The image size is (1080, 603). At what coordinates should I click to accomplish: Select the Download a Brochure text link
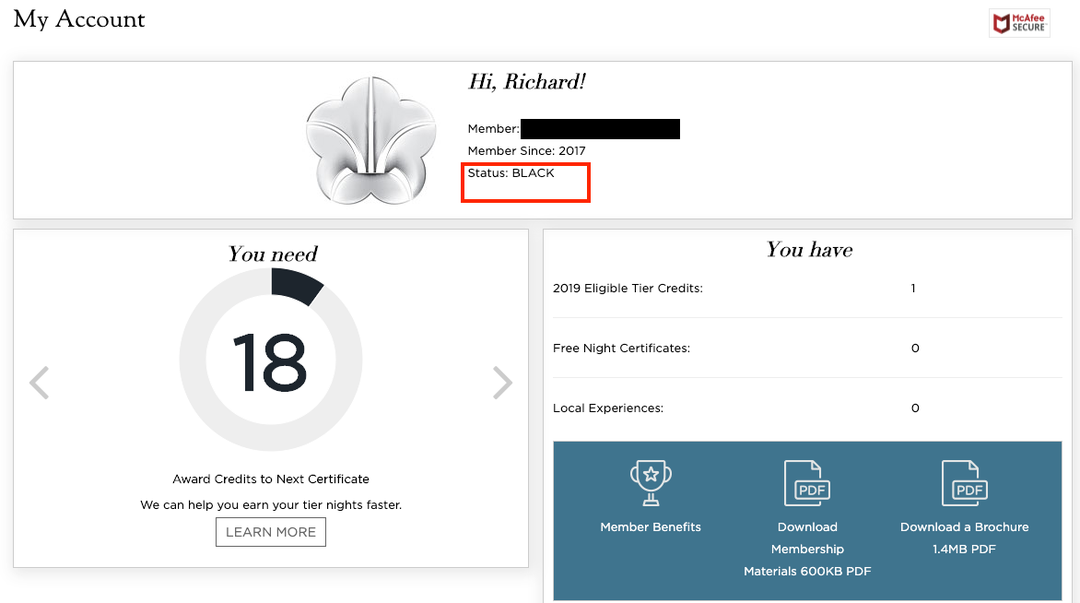click(964, 527)
